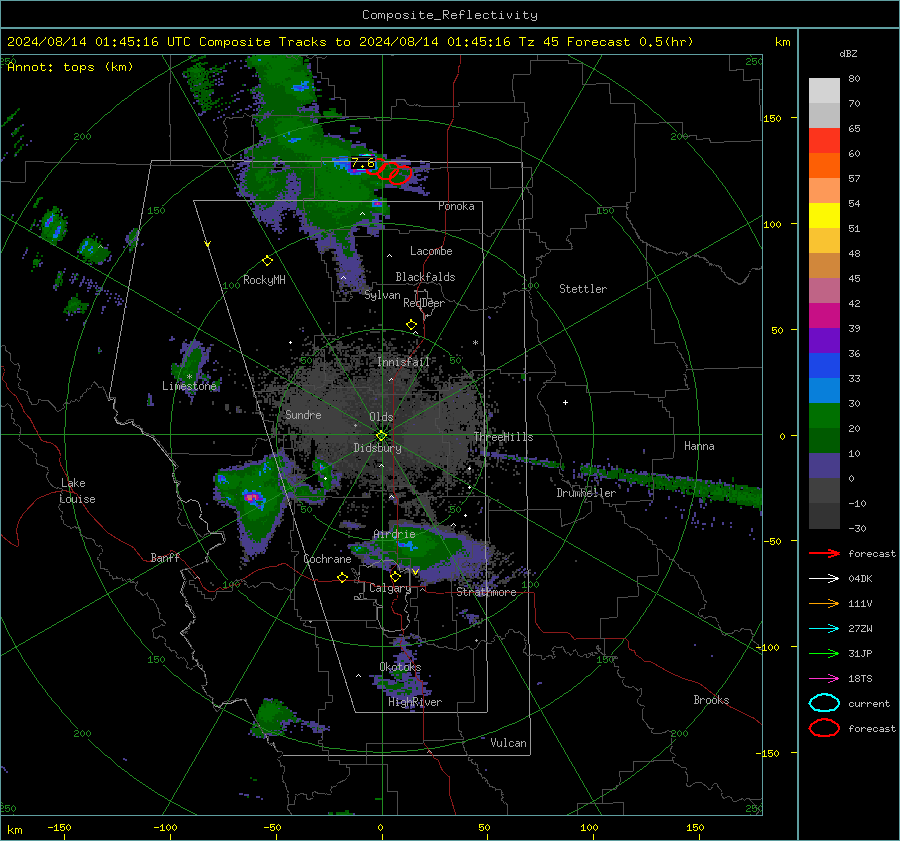The image size is (900, 841).
Task: Click the red forecast arrow legend icon
Action: 824,553
